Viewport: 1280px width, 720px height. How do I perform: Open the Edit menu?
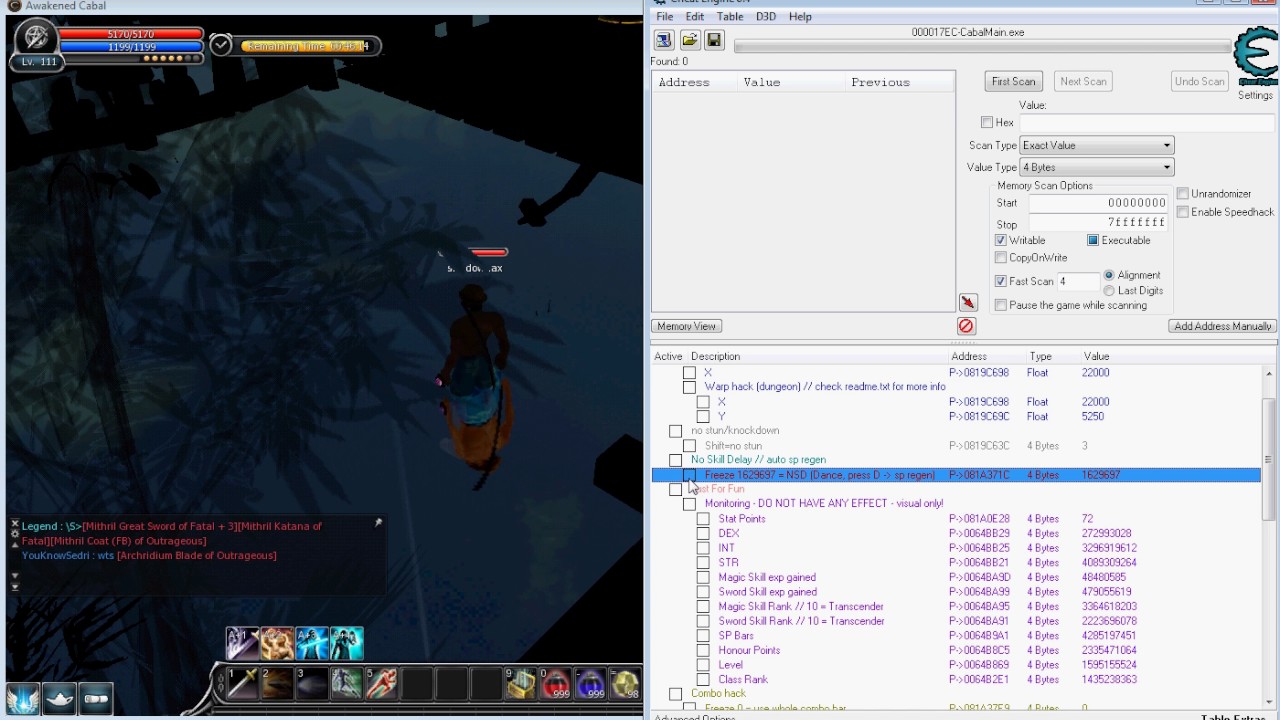[x=695, y=17]
